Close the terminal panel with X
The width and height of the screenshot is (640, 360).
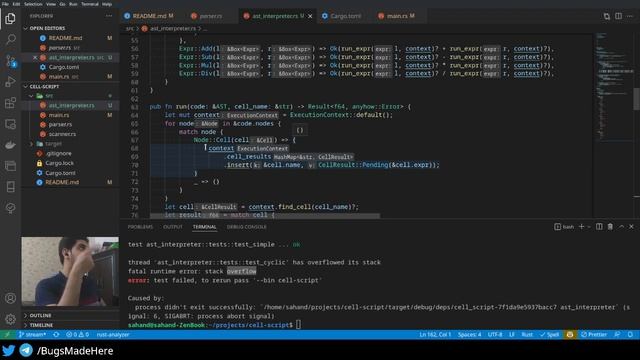click(631, 227)
